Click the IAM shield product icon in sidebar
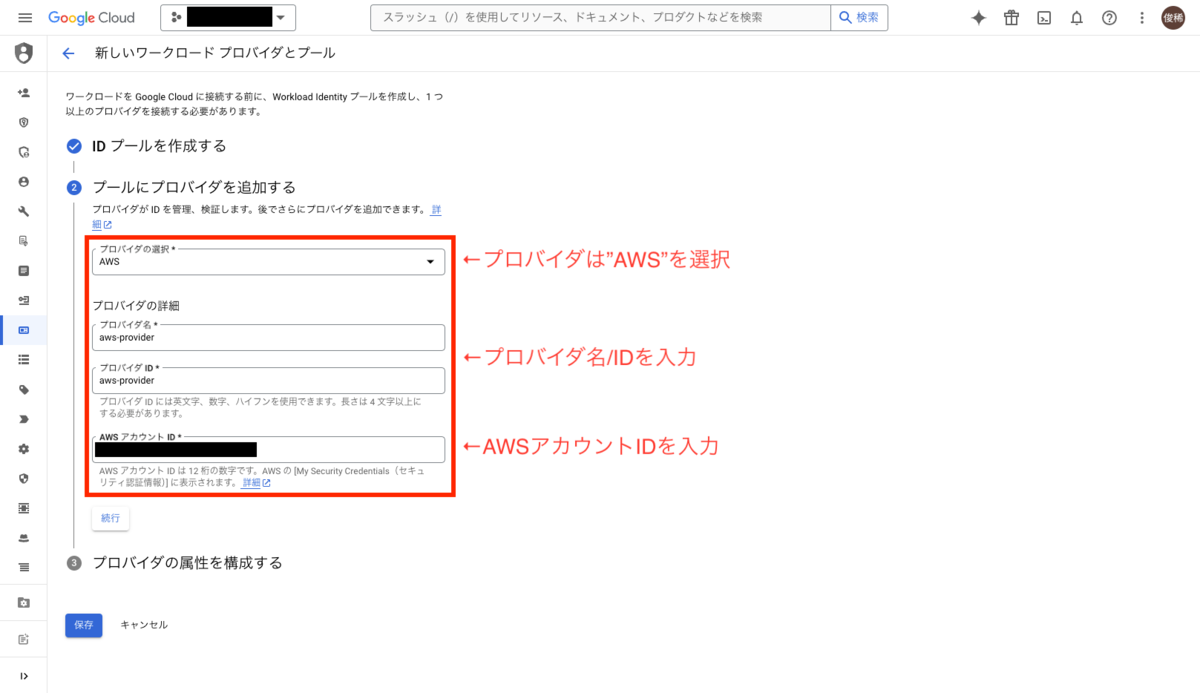The height and width of the screenshot is (693, 1200). click(24, 53)
